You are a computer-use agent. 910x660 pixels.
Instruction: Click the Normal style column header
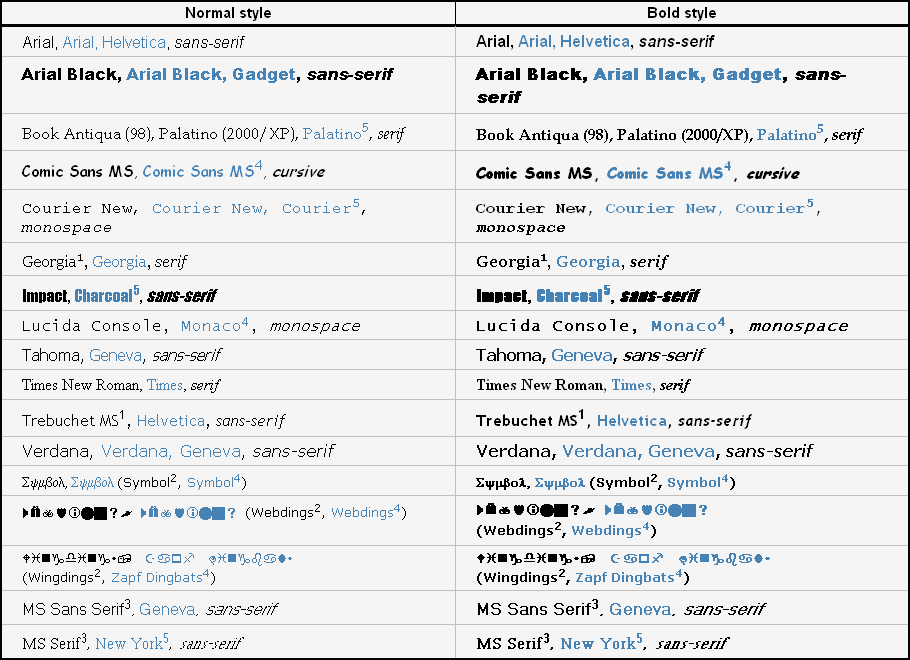point(228,13)
